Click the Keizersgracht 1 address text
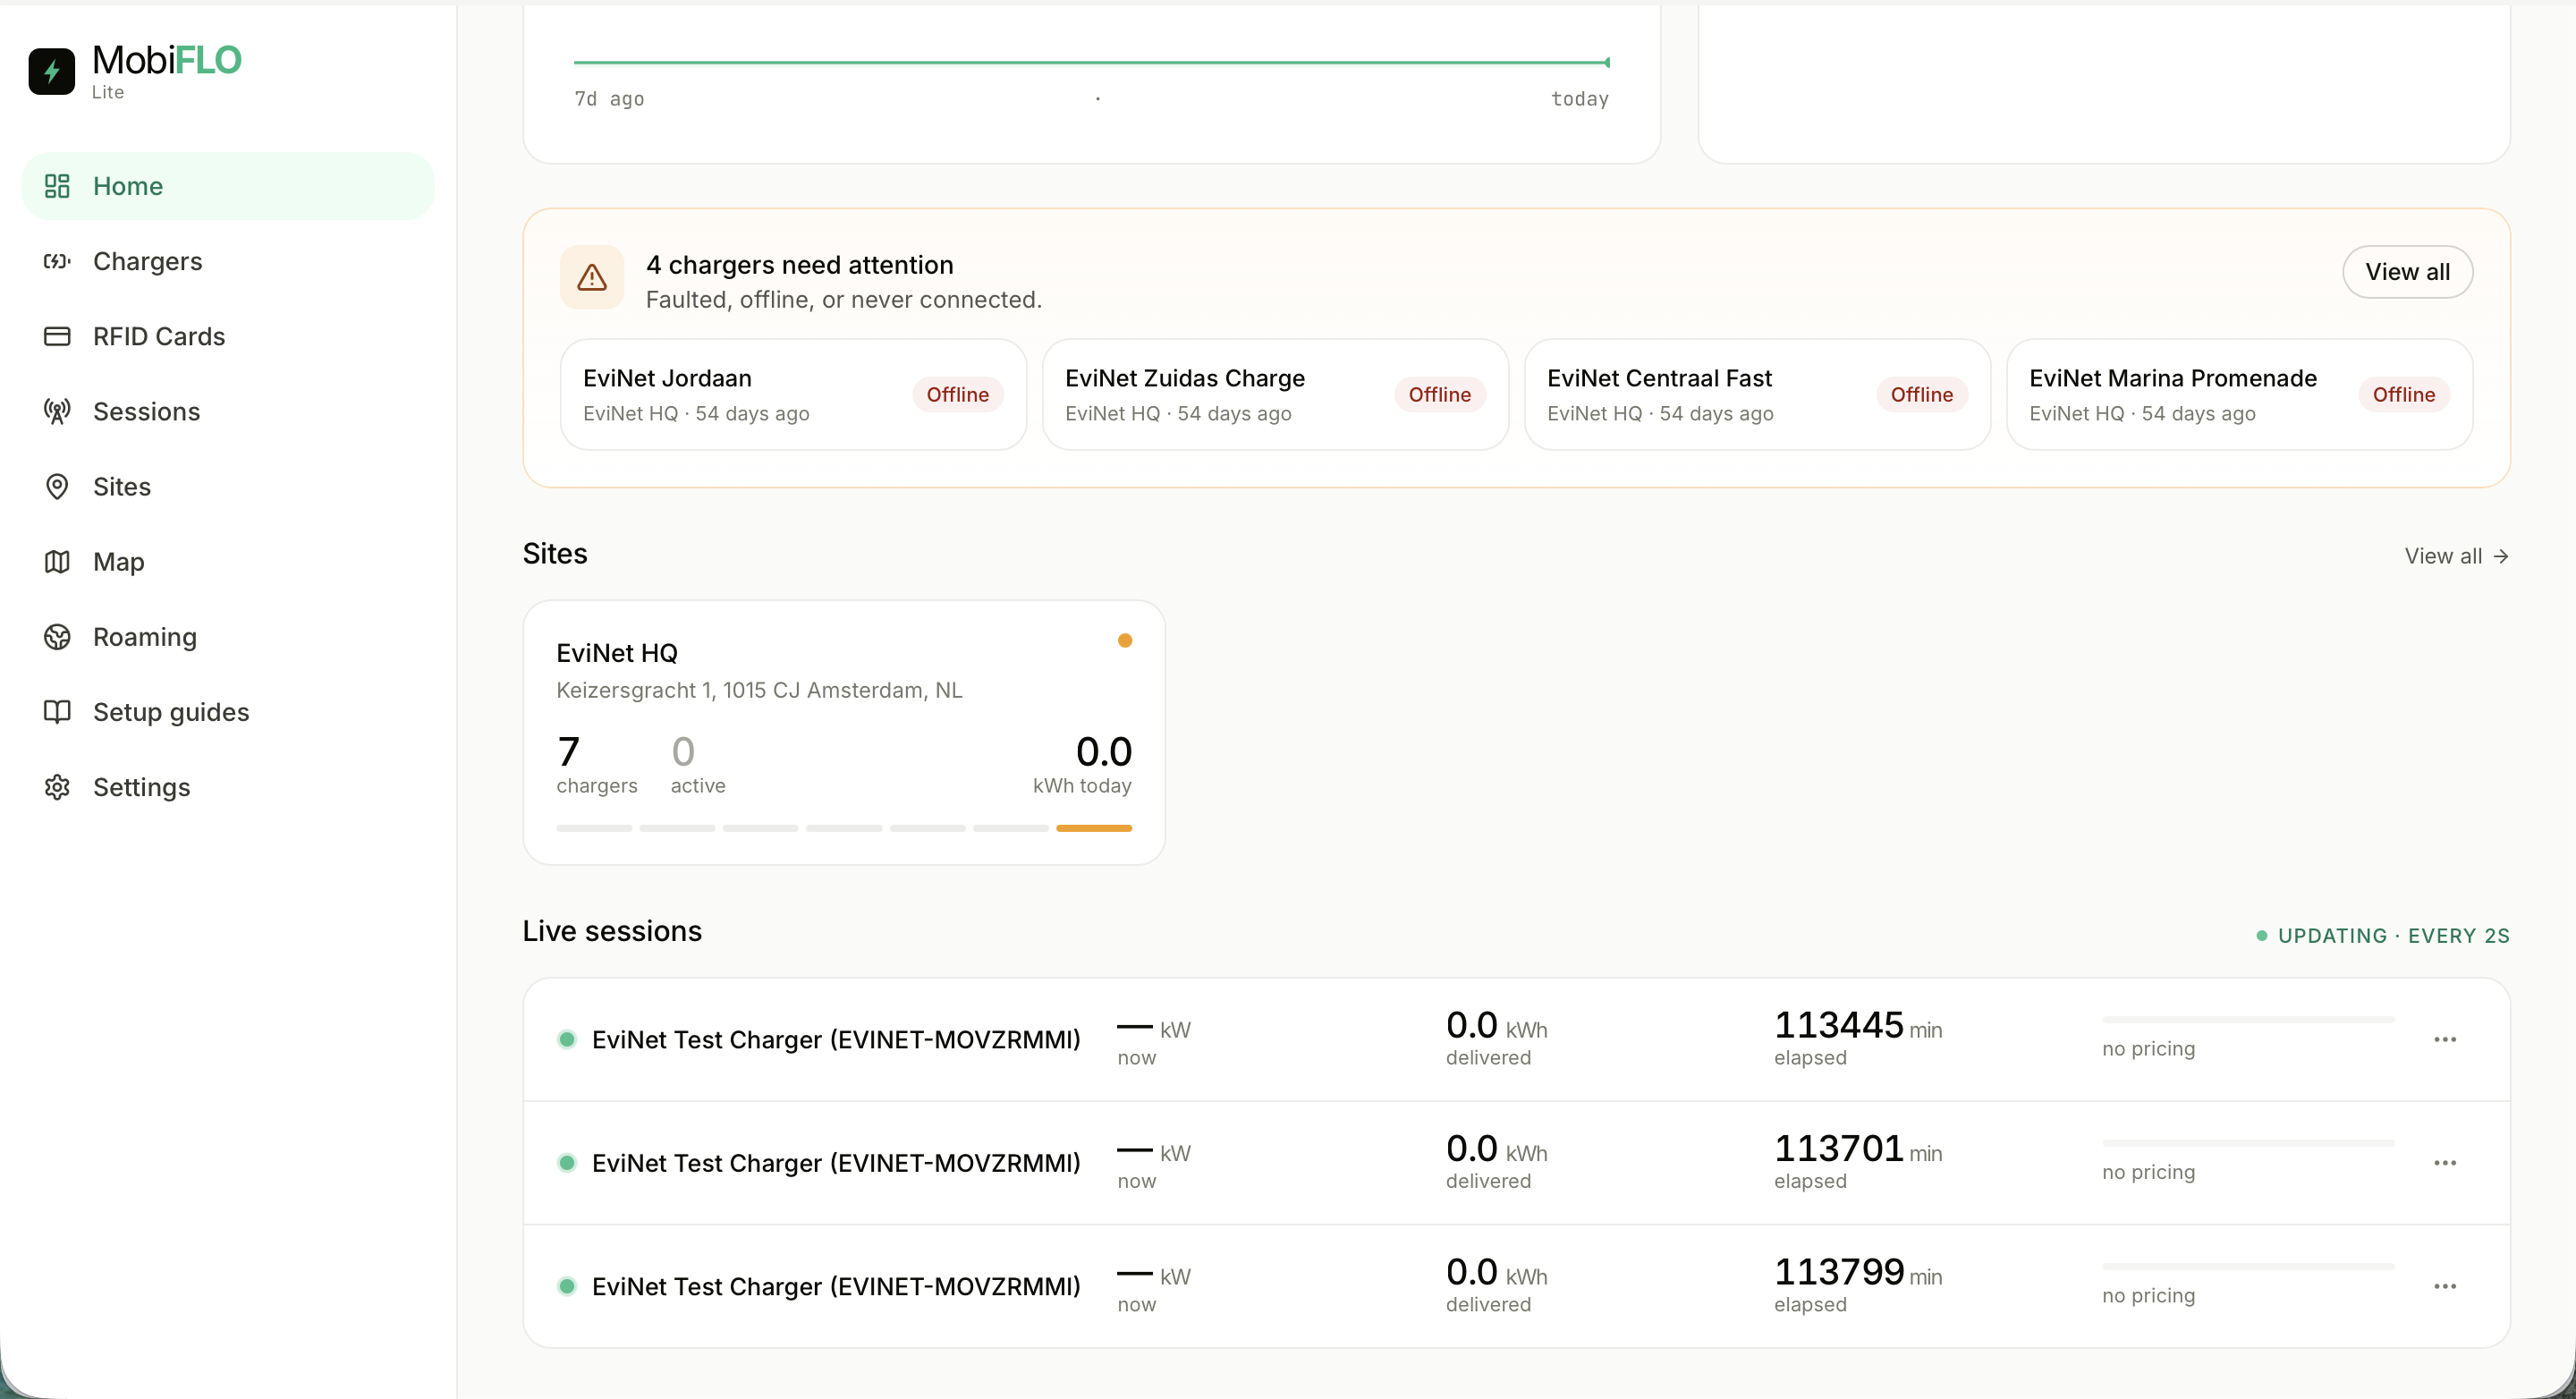Image resolution: width=2576 pixels, height=1399 pixels. (x=759, y=690)
